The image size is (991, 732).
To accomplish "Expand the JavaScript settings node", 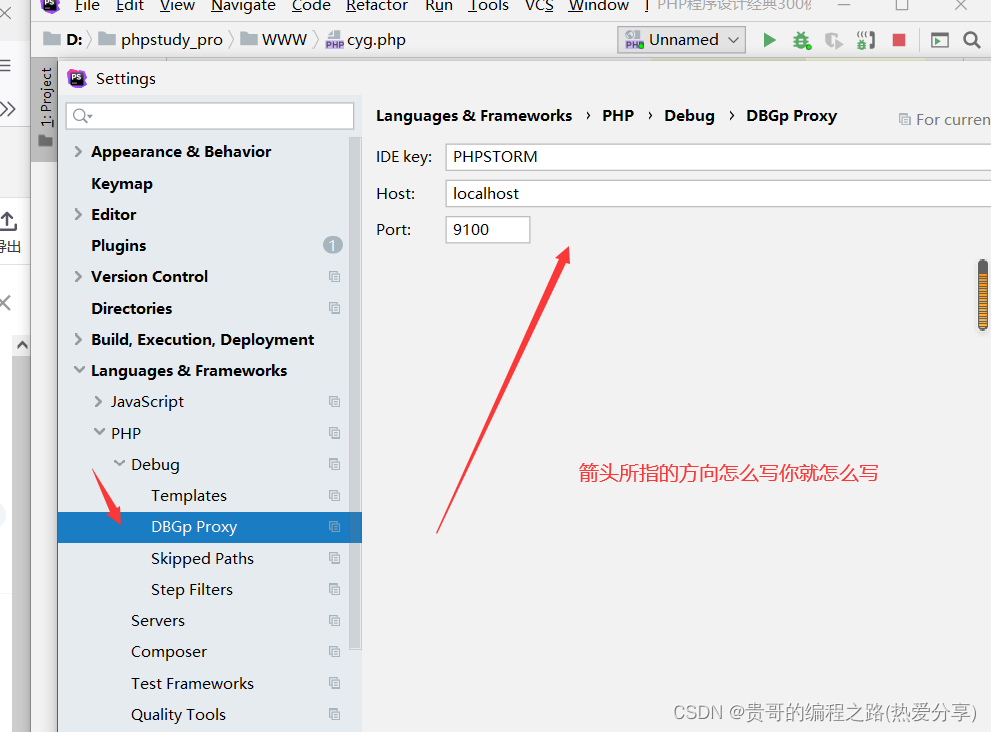I will coord(98,402).
